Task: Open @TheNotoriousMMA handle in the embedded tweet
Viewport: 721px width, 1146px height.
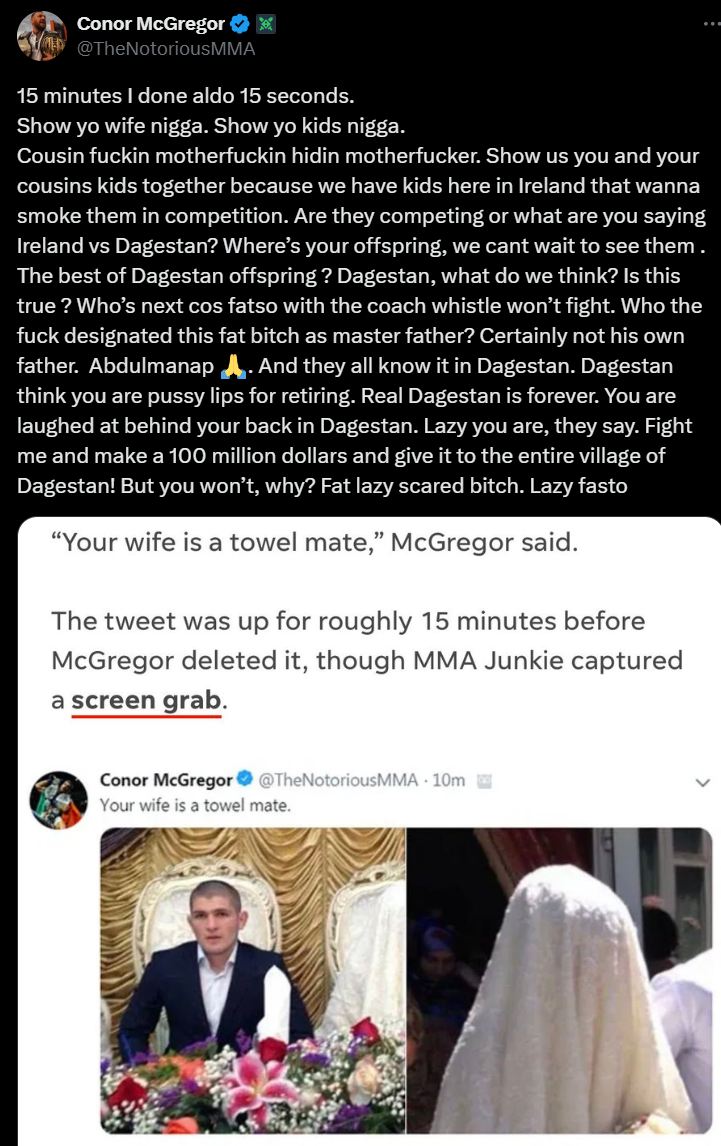Action: click(338, 780)
